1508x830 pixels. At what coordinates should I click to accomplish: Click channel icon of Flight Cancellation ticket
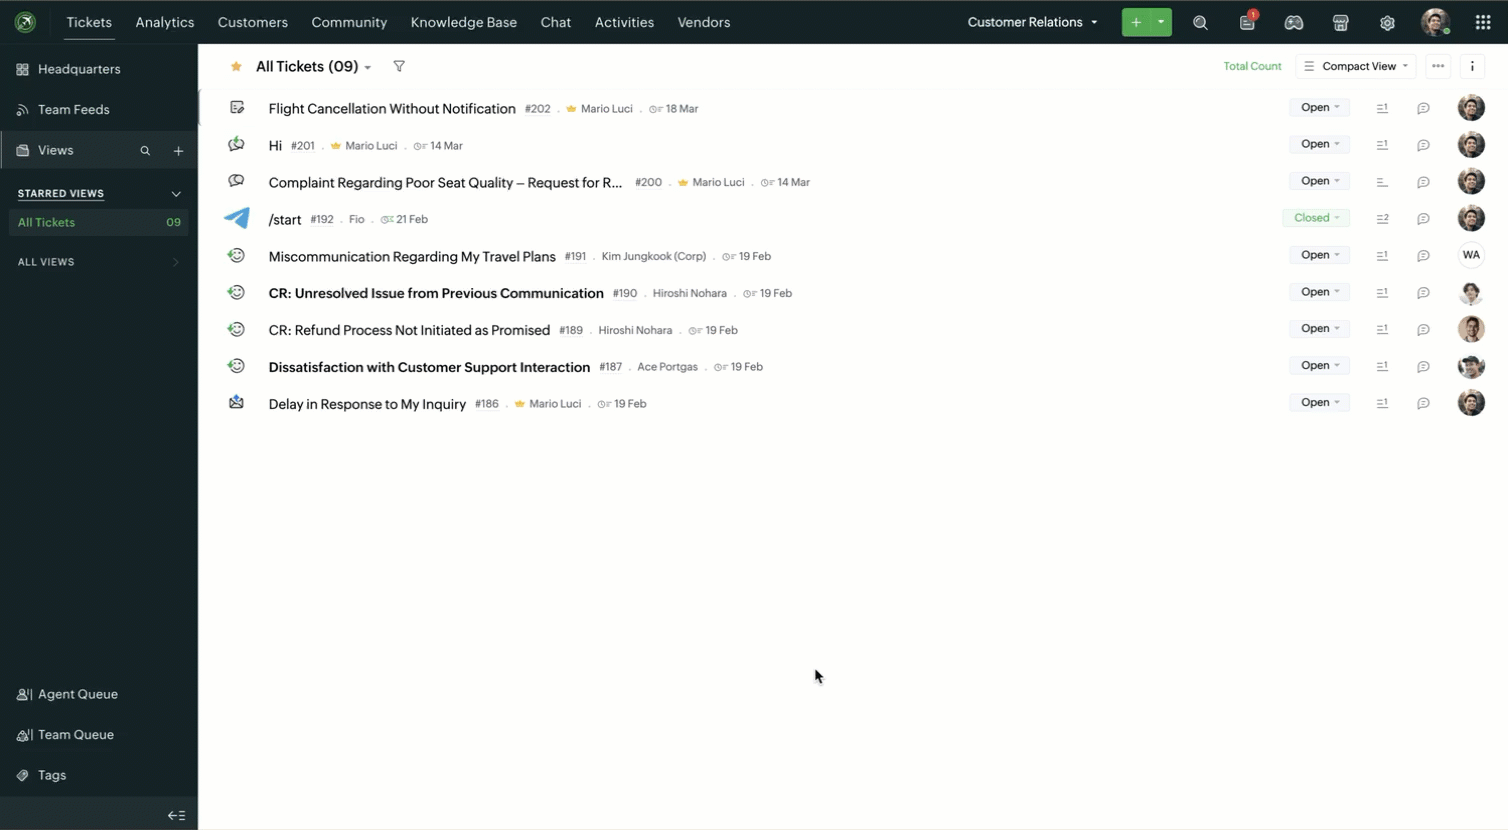(x=237, y=107)
